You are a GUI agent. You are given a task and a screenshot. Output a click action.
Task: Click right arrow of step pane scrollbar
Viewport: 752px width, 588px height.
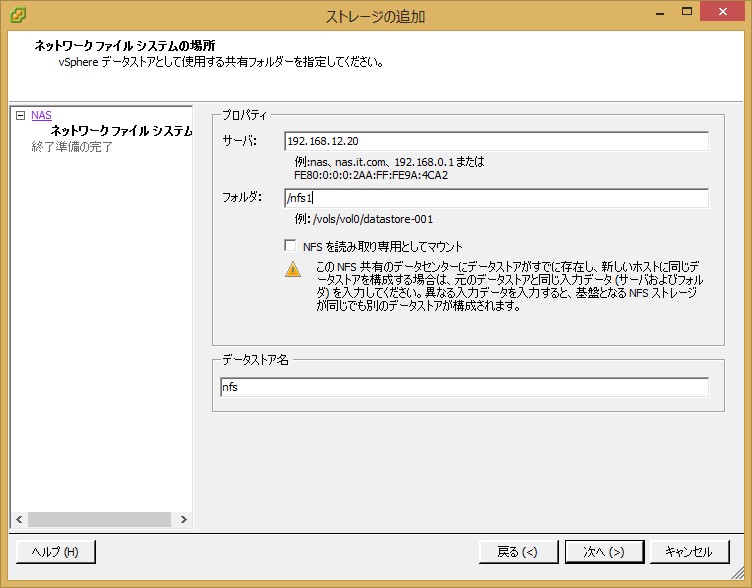pos(184,519)
